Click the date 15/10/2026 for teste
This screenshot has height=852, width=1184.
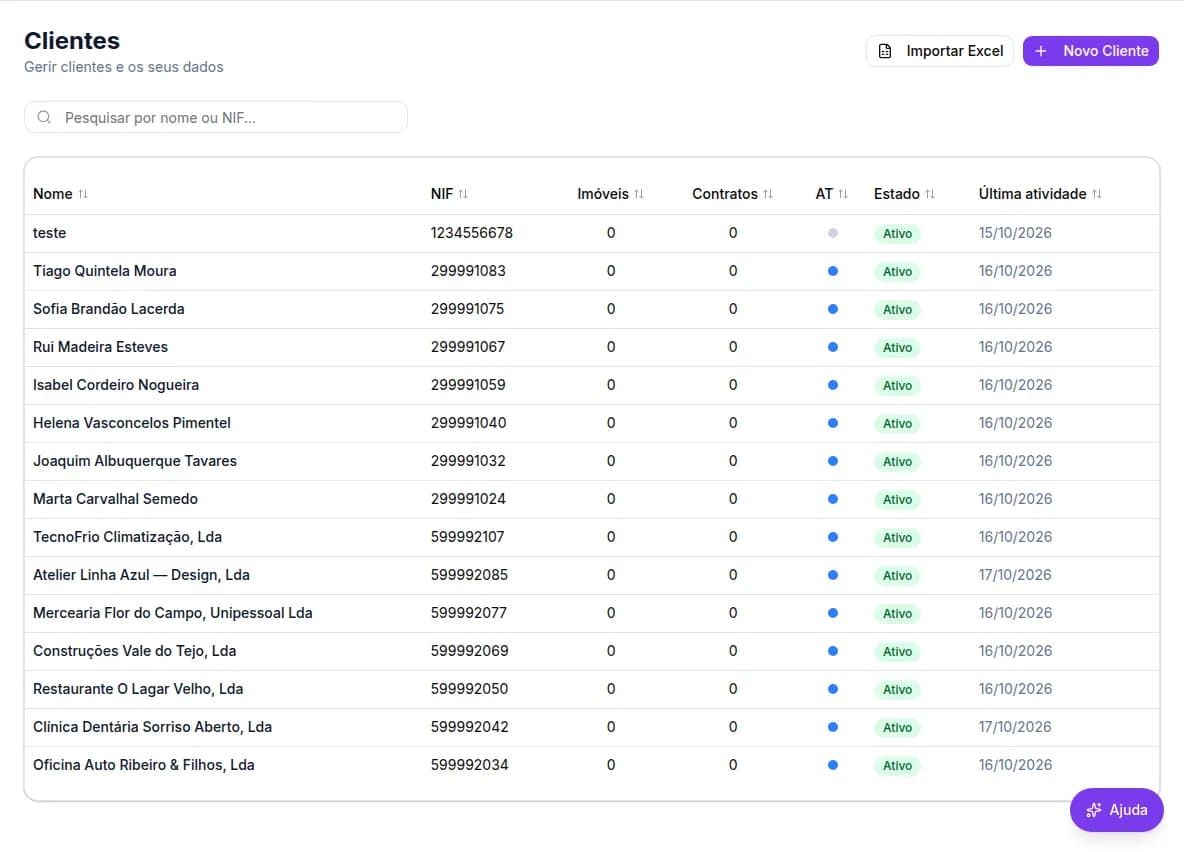click(x=1015, y=233)
